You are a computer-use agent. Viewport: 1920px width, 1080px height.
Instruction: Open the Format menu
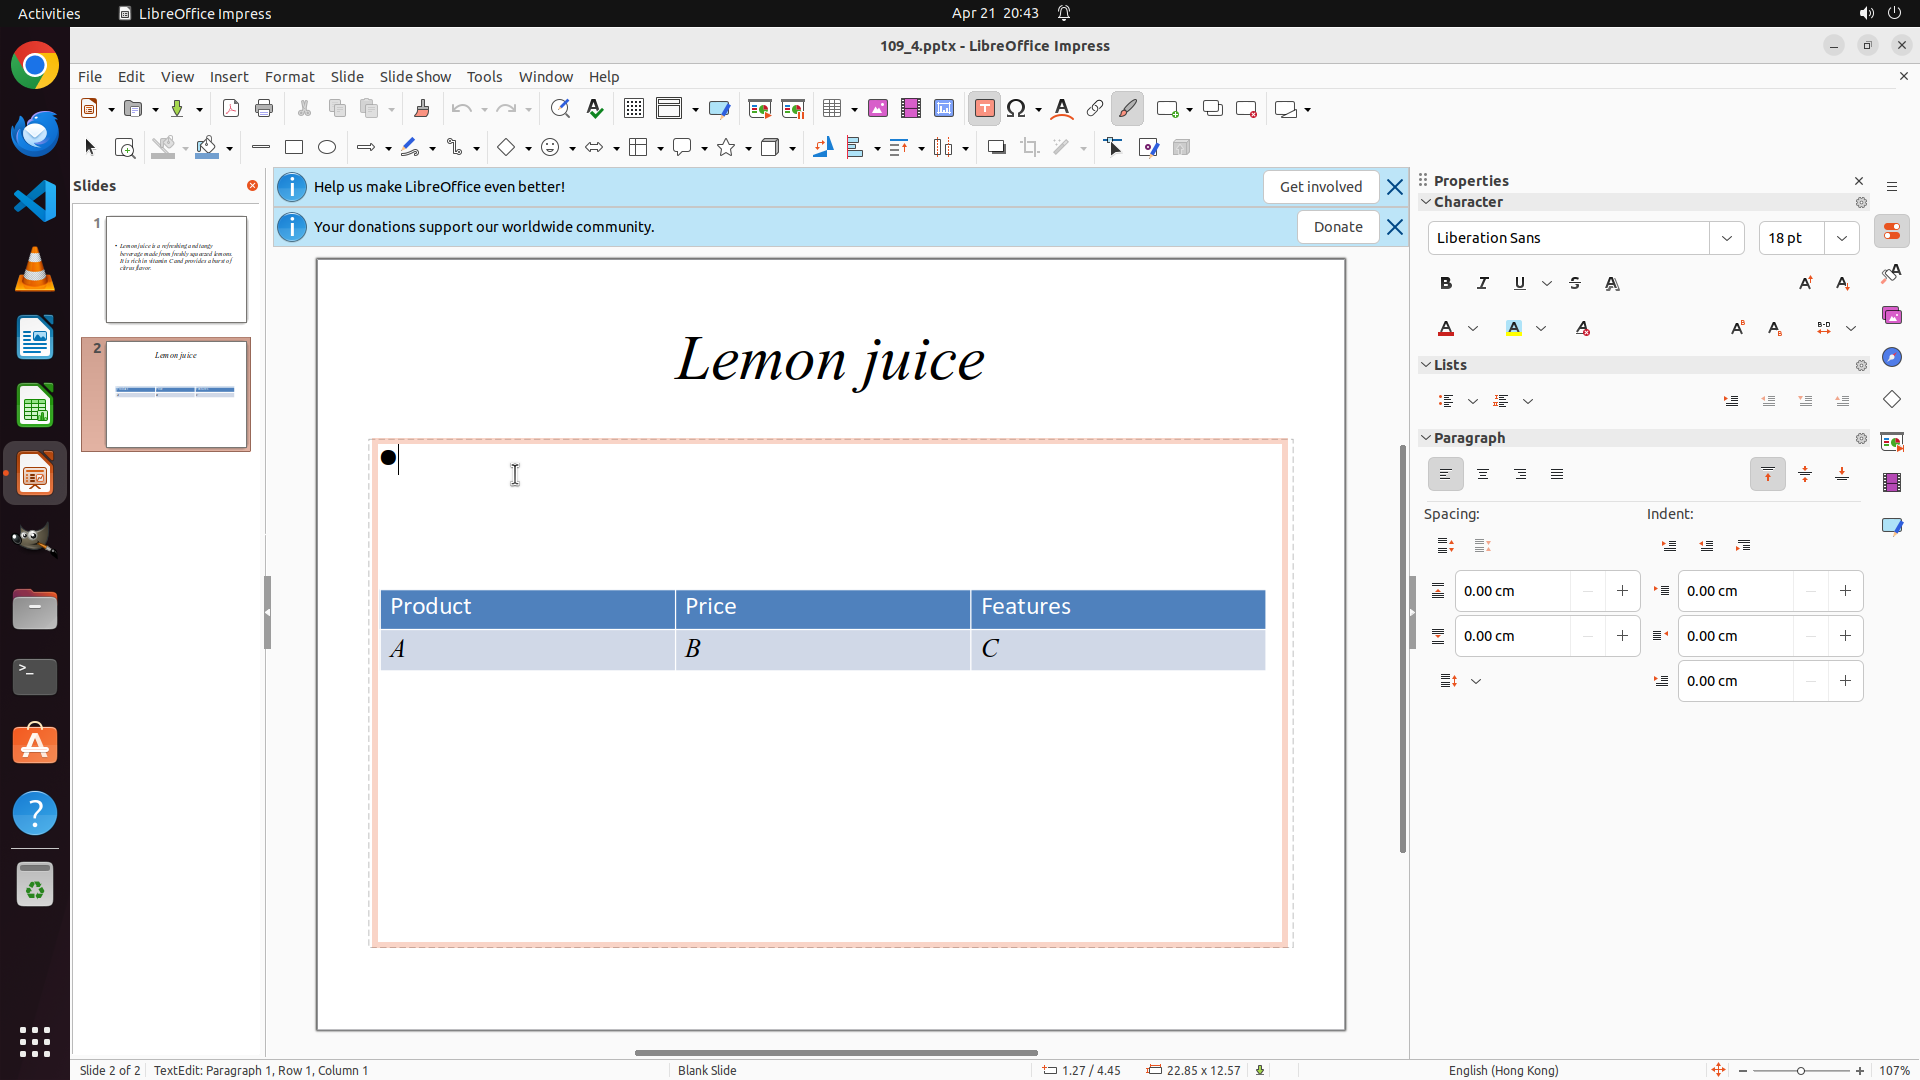pyautogui.click(x=289, y=77)
